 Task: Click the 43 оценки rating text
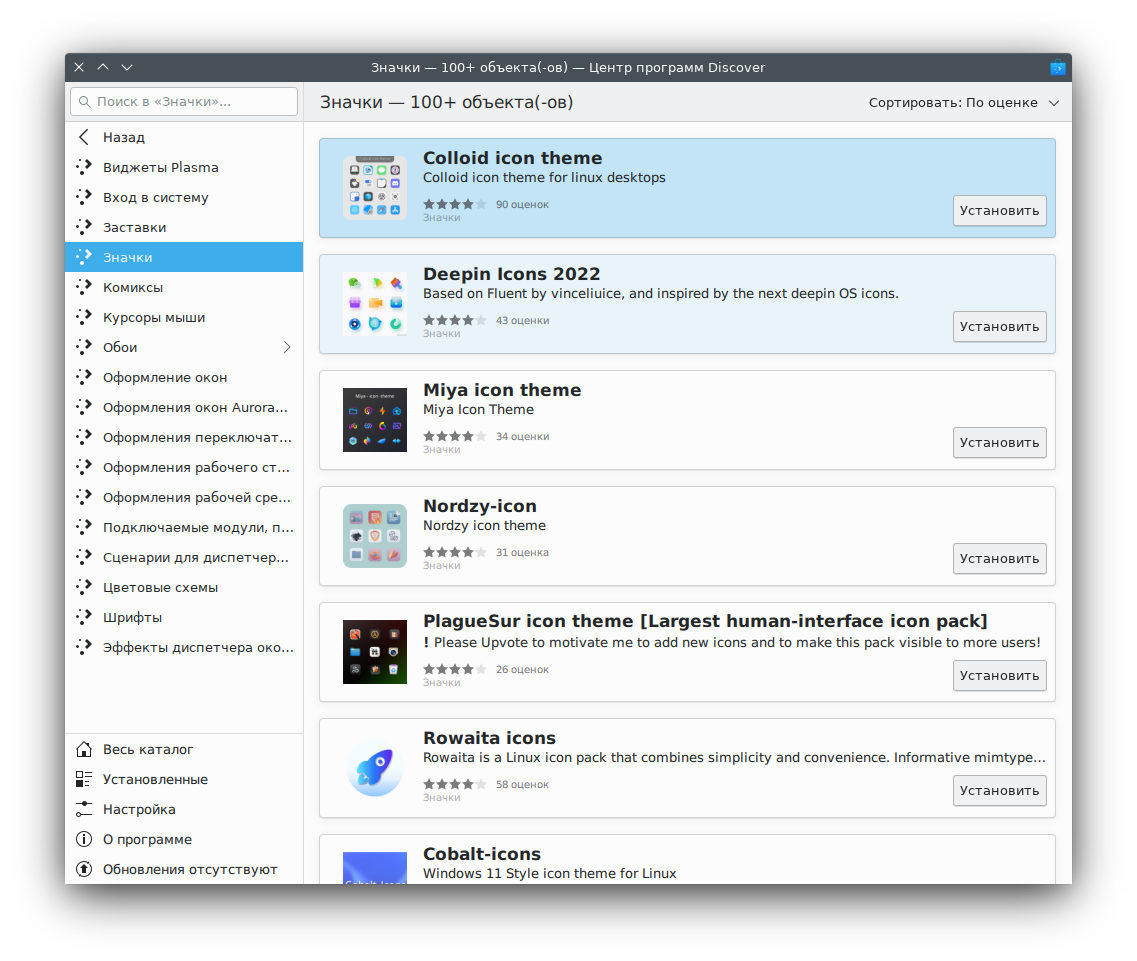(x=522, y=321)
